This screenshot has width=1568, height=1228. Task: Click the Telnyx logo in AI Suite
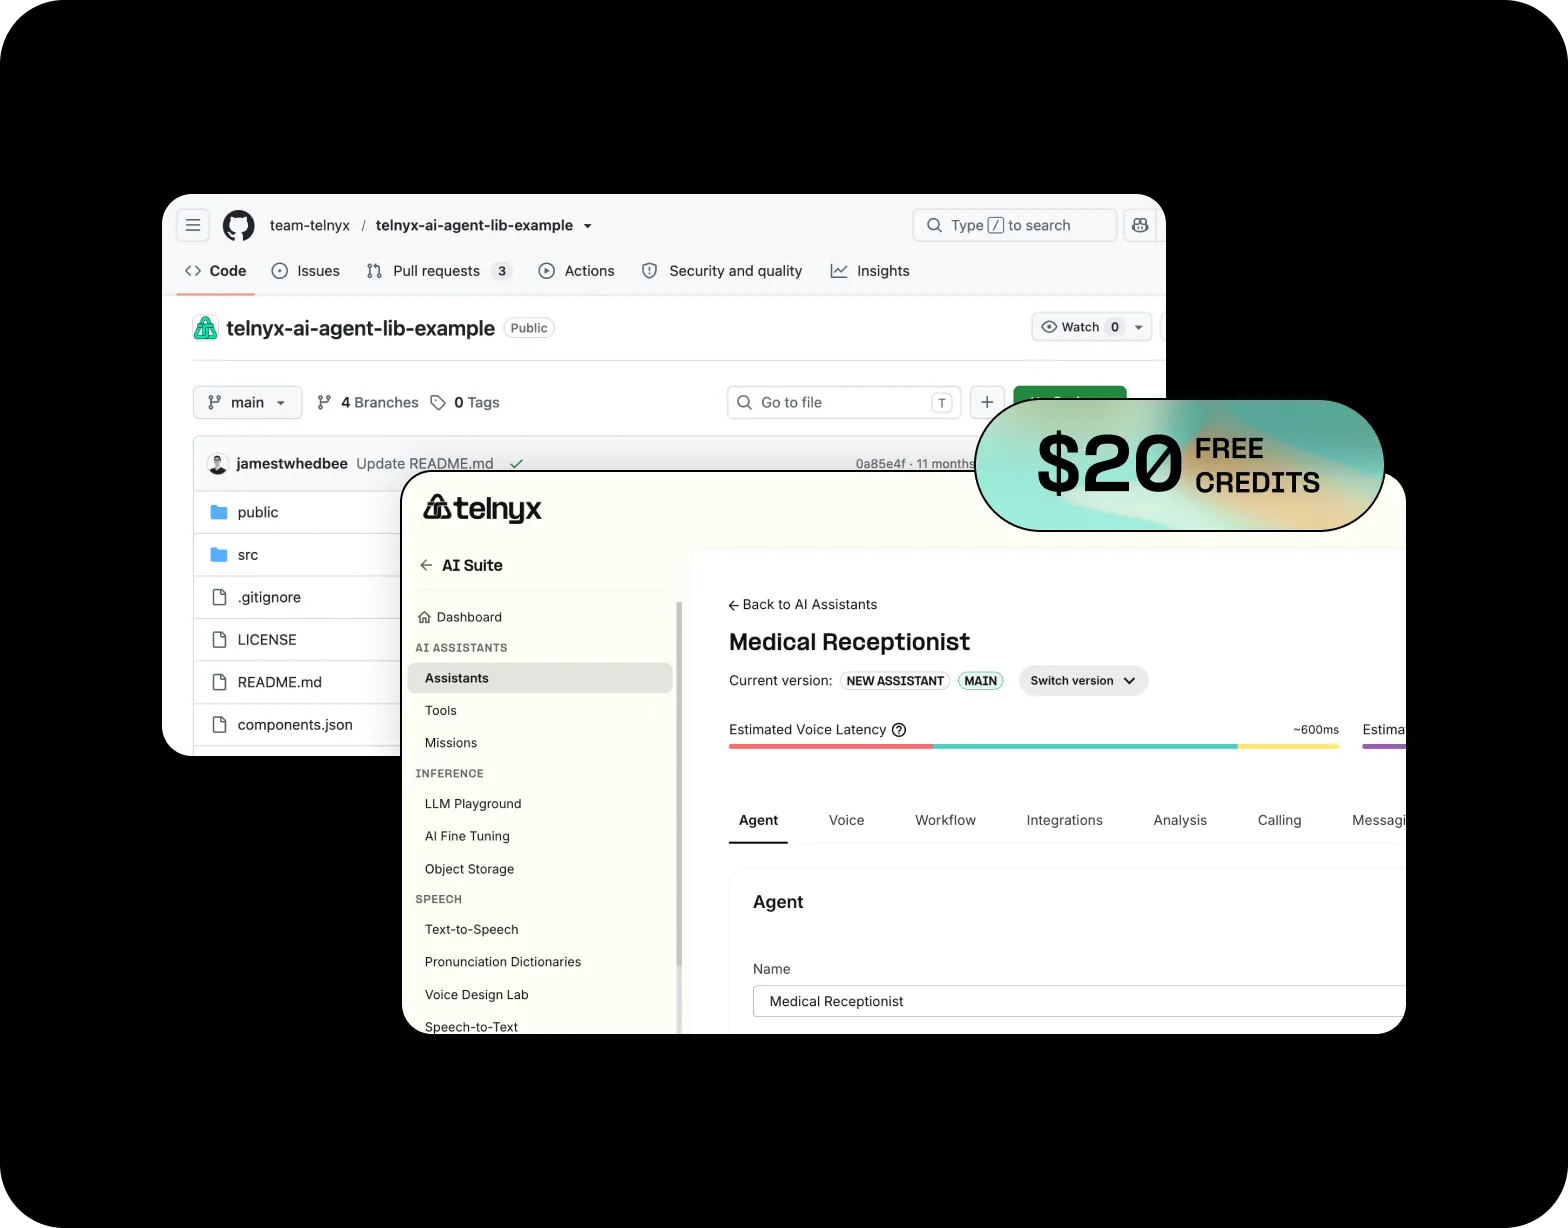[x=482, y=508]
